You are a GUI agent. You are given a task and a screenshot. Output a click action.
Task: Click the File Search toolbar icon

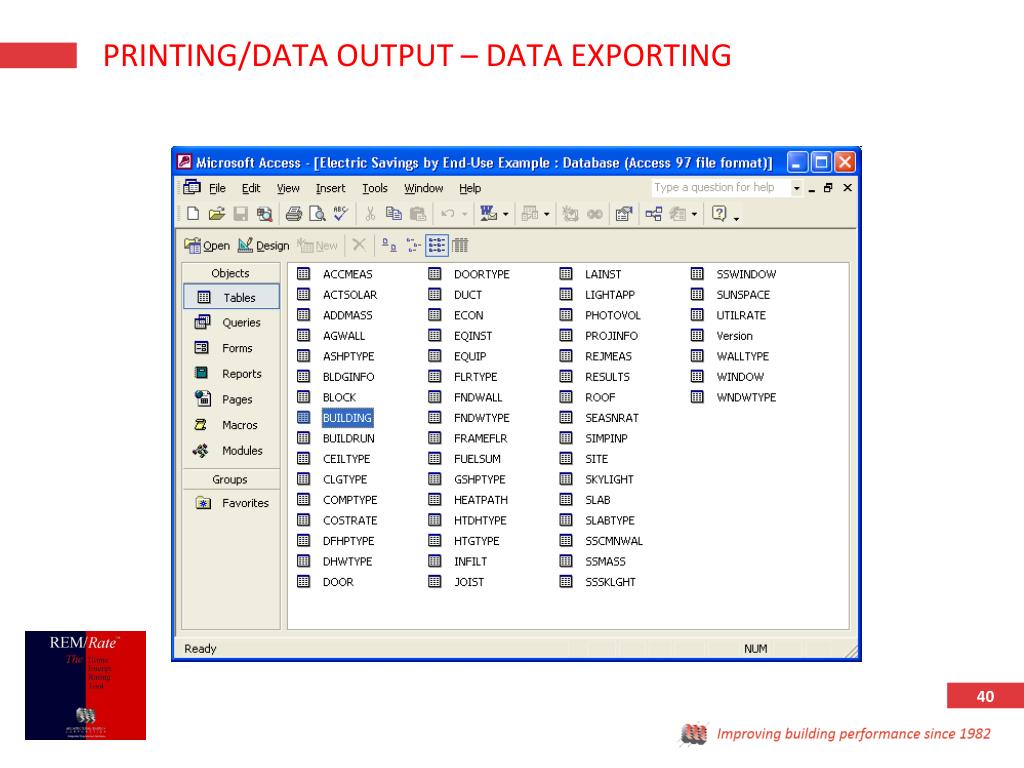[x=264, y=214]
